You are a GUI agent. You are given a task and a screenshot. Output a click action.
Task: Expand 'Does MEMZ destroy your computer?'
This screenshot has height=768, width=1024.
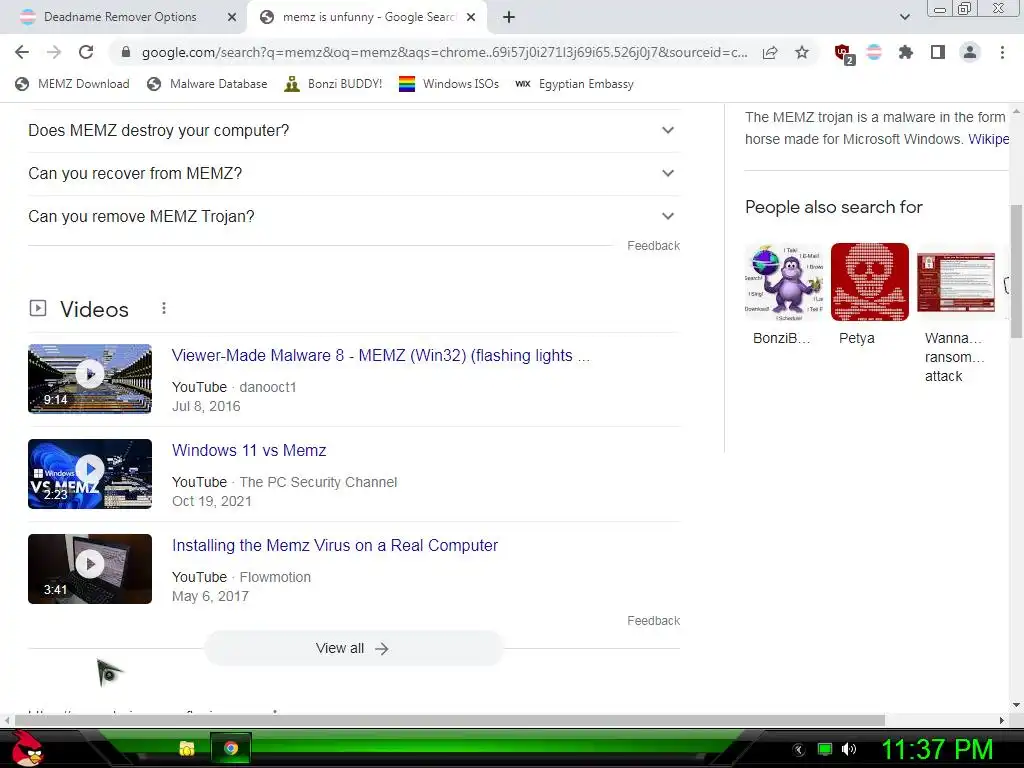click(354, 131)
